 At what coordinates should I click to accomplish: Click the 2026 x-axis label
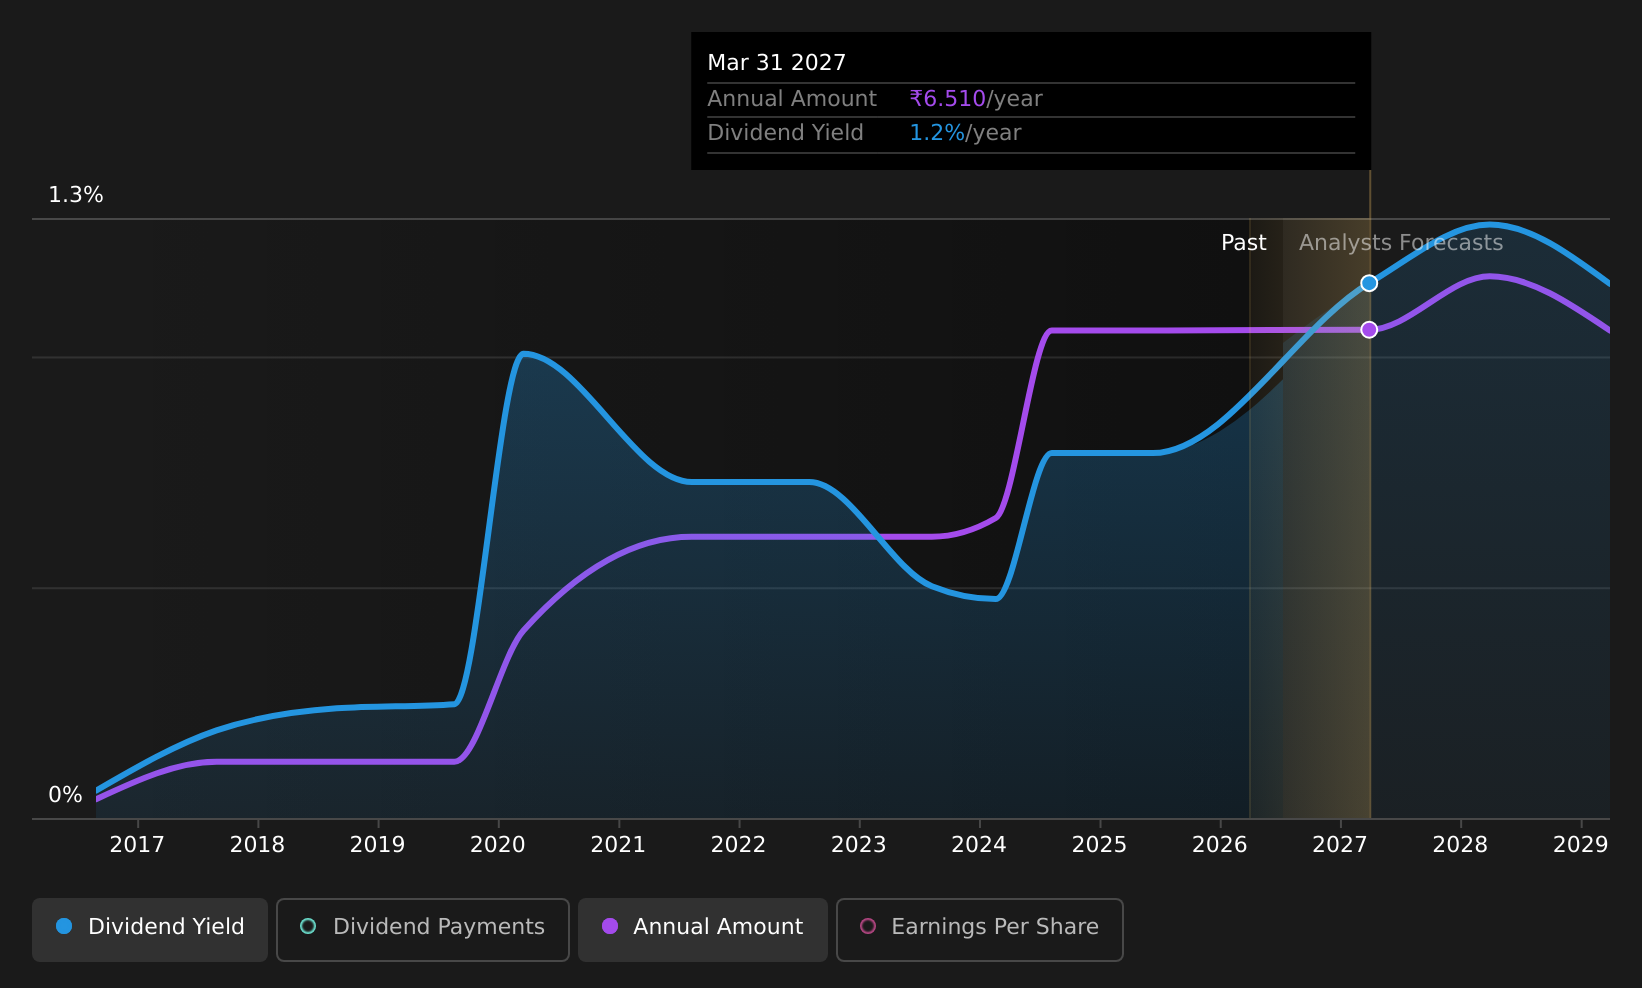pyautogui.click(x=1219, y=845)
